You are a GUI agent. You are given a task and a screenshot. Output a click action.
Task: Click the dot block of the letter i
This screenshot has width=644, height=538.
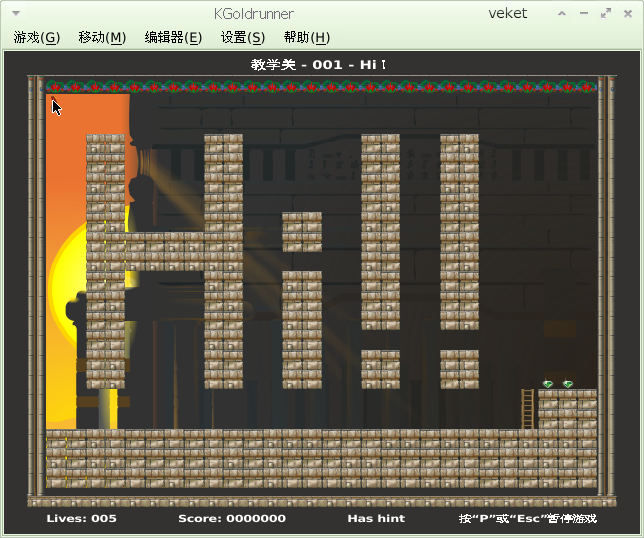coord(302,232)
